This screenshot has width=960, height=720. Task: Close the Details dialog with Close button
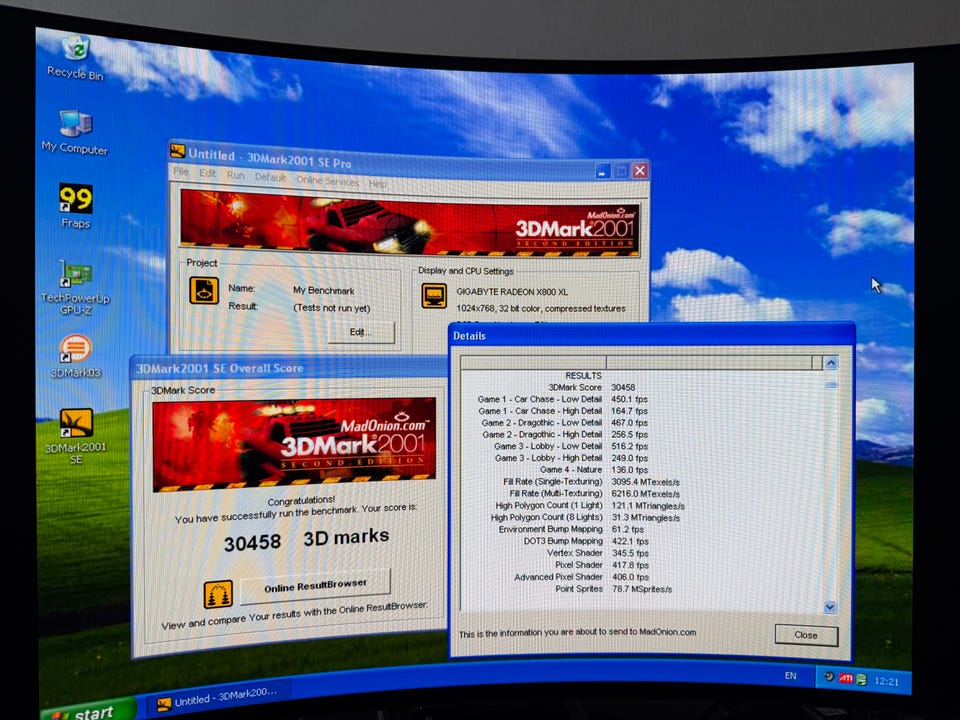pyautogui.click(x=806, y=635)
